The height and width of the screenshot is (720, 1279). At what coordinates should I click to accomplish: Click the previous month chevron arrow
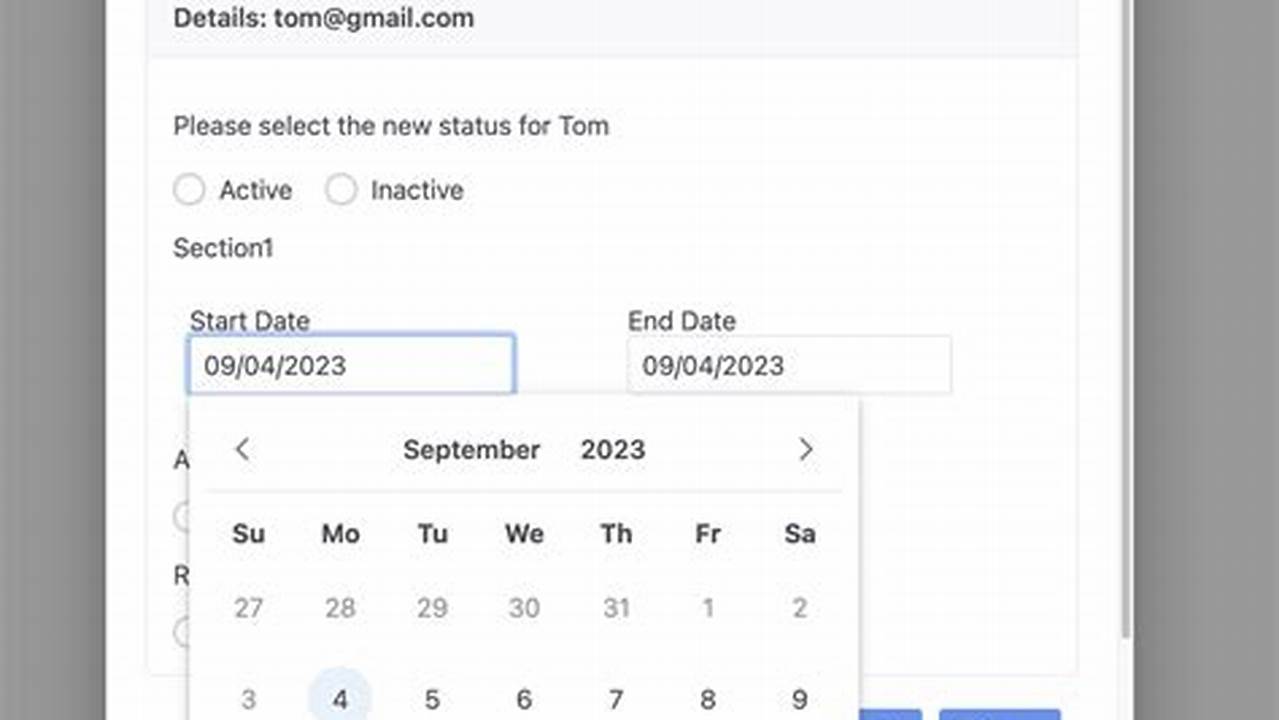[x=242, y=450]
